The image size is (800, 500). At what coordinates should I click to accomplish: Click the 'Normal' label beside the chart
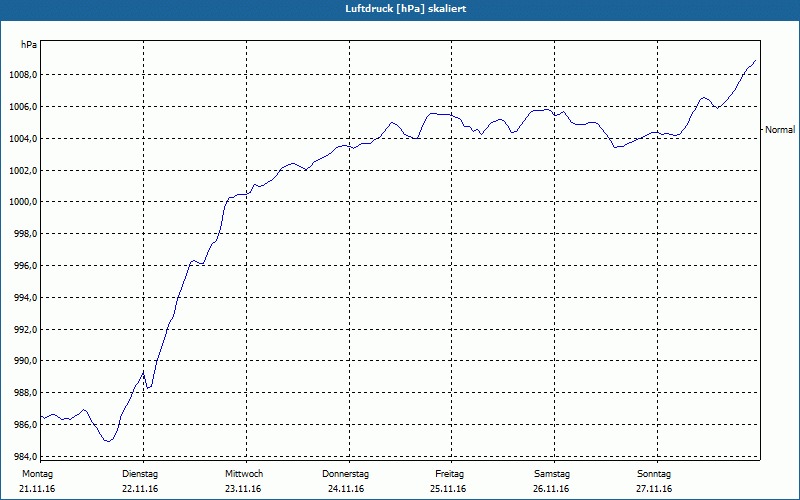[780, 130]
